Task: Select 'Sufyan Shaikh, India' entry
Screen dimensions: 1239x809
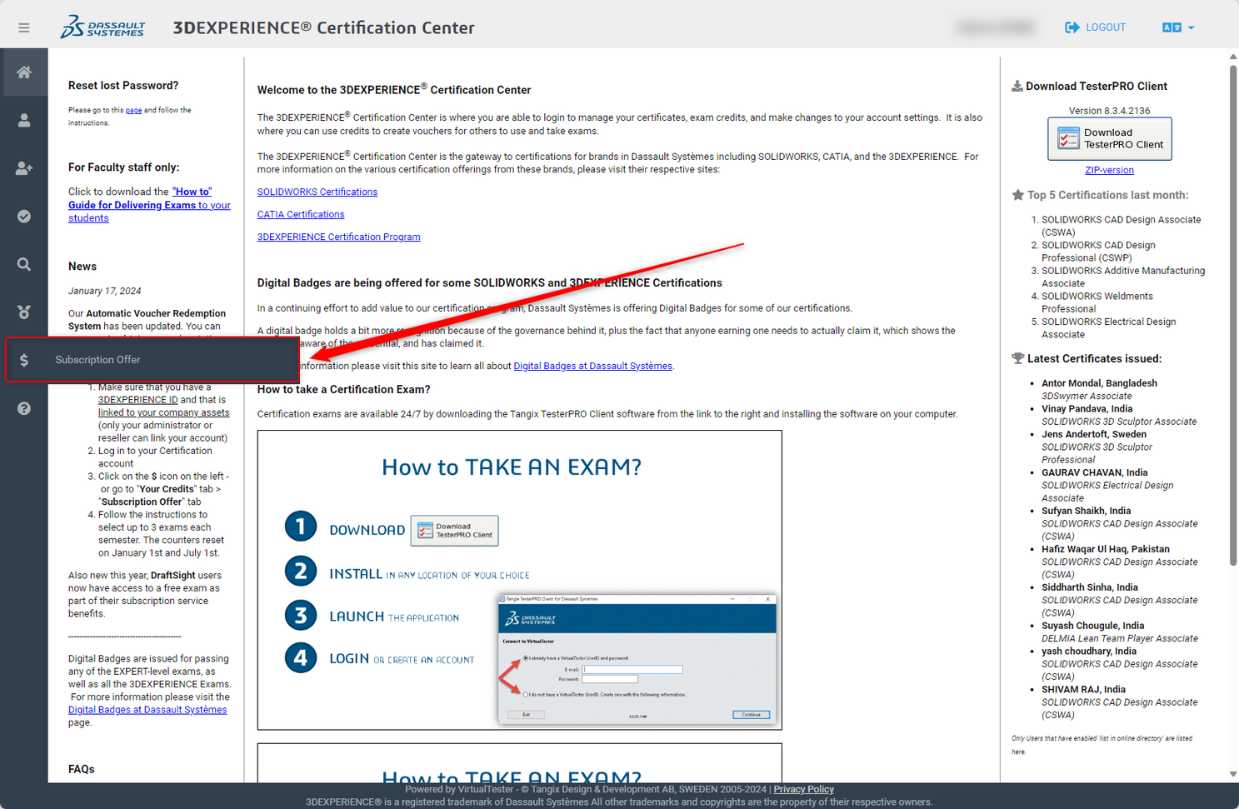Action: (1086, 510)
